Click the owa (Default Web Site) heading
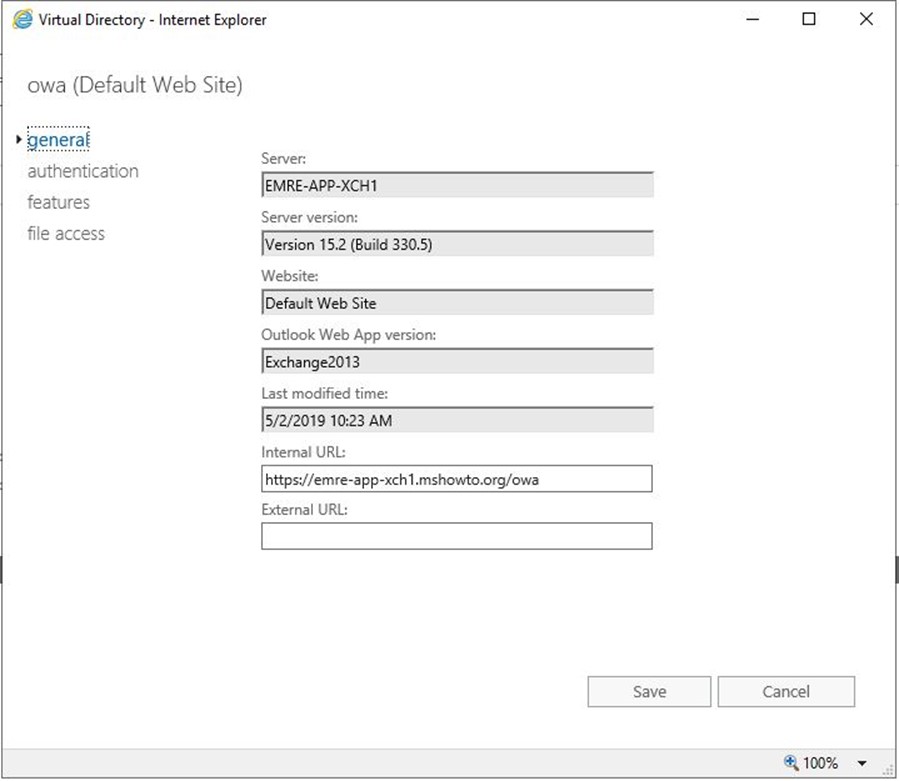Image resolution: width=899 pixels, height=781 pixels. coord(135,85)
